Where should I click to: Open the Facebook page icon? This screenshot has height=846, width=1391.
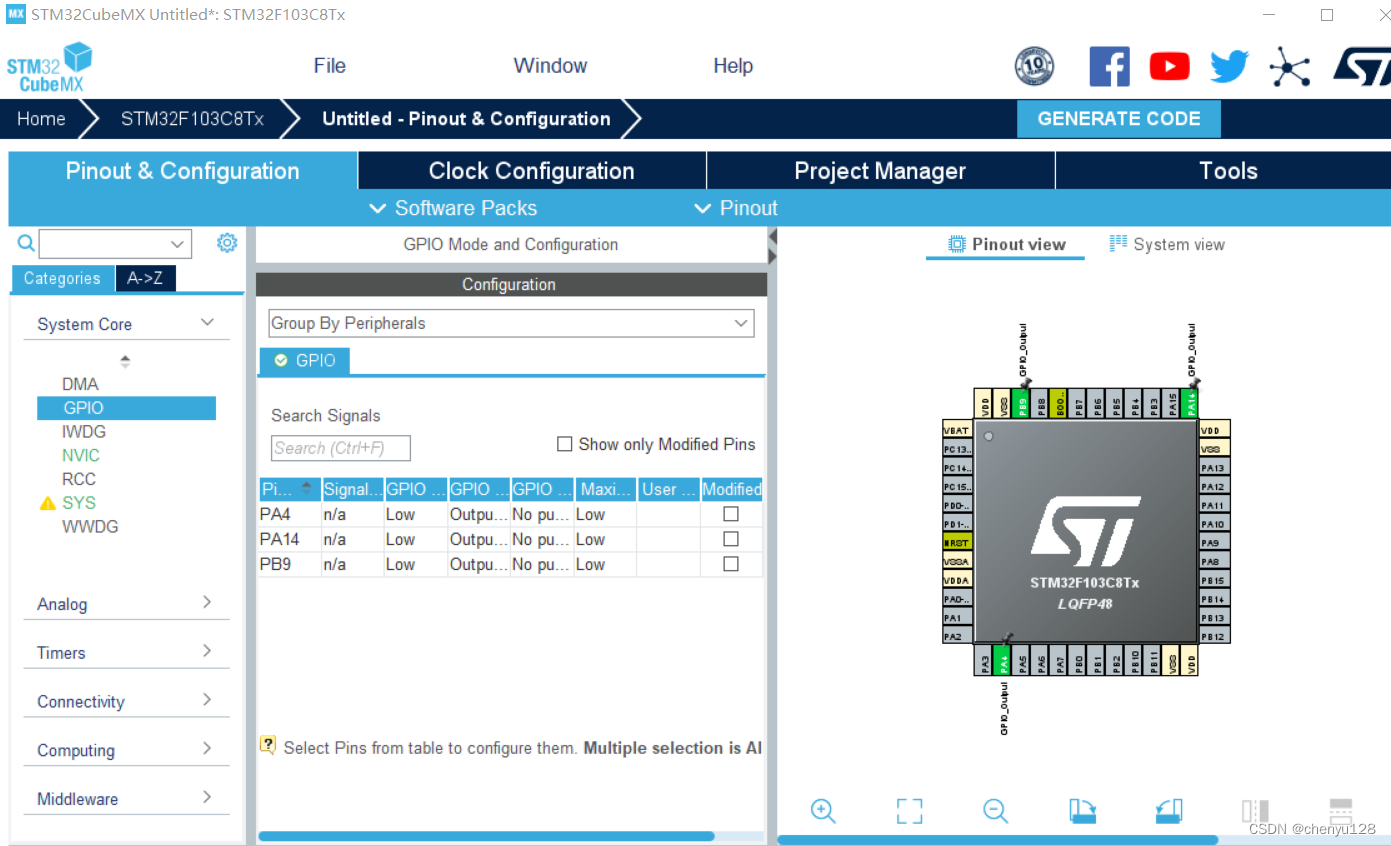click(1109, 67)
